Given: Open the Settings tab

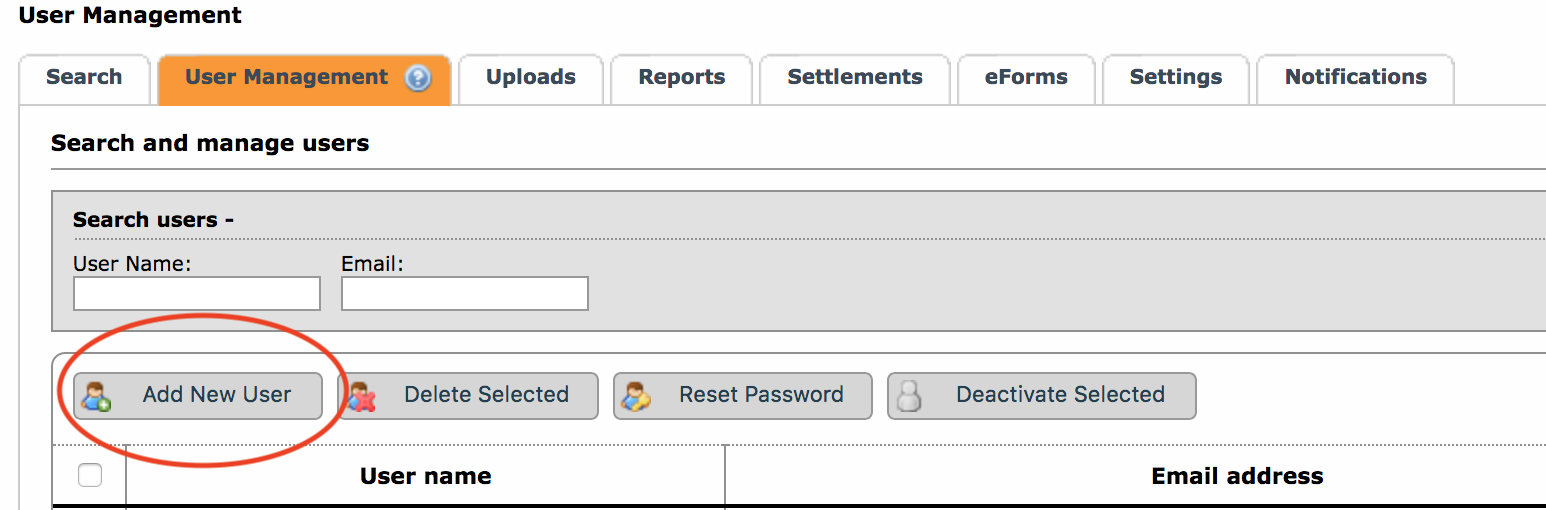Looking at the screenshot, I should [x=1176, y=78].
